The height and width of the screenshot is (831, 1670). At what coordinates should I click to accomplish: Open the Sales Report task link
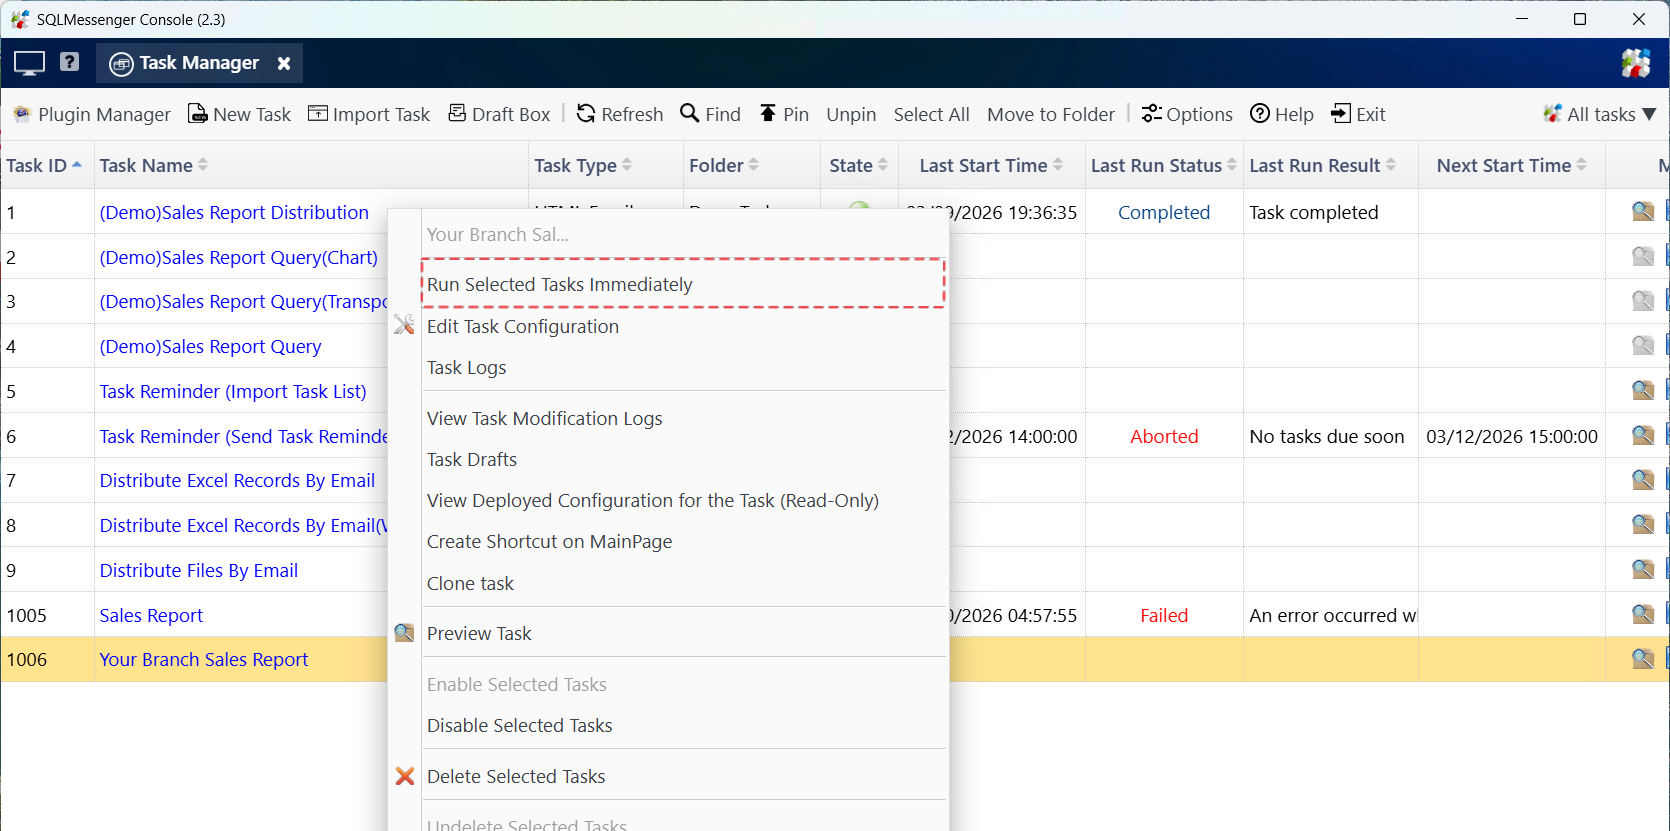(x=151, y=615)
